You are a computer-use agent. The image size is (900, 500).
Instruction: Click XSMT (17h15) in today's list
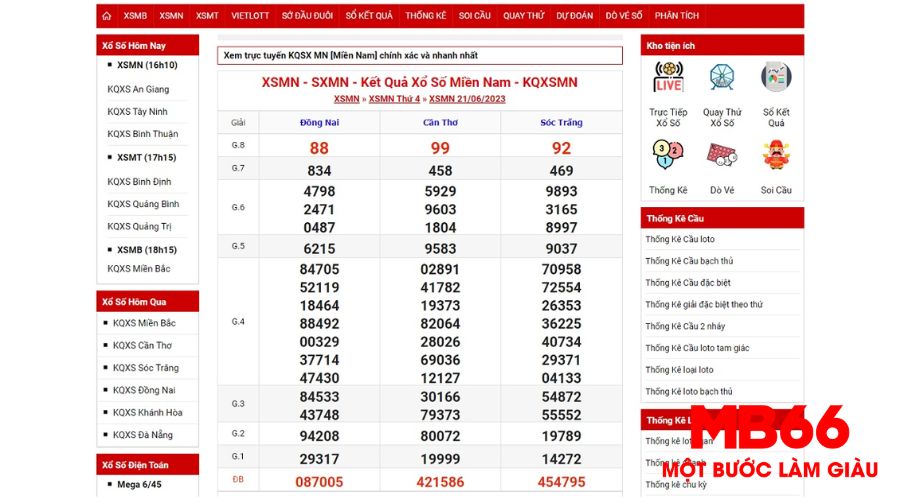[x=146, y=158]
